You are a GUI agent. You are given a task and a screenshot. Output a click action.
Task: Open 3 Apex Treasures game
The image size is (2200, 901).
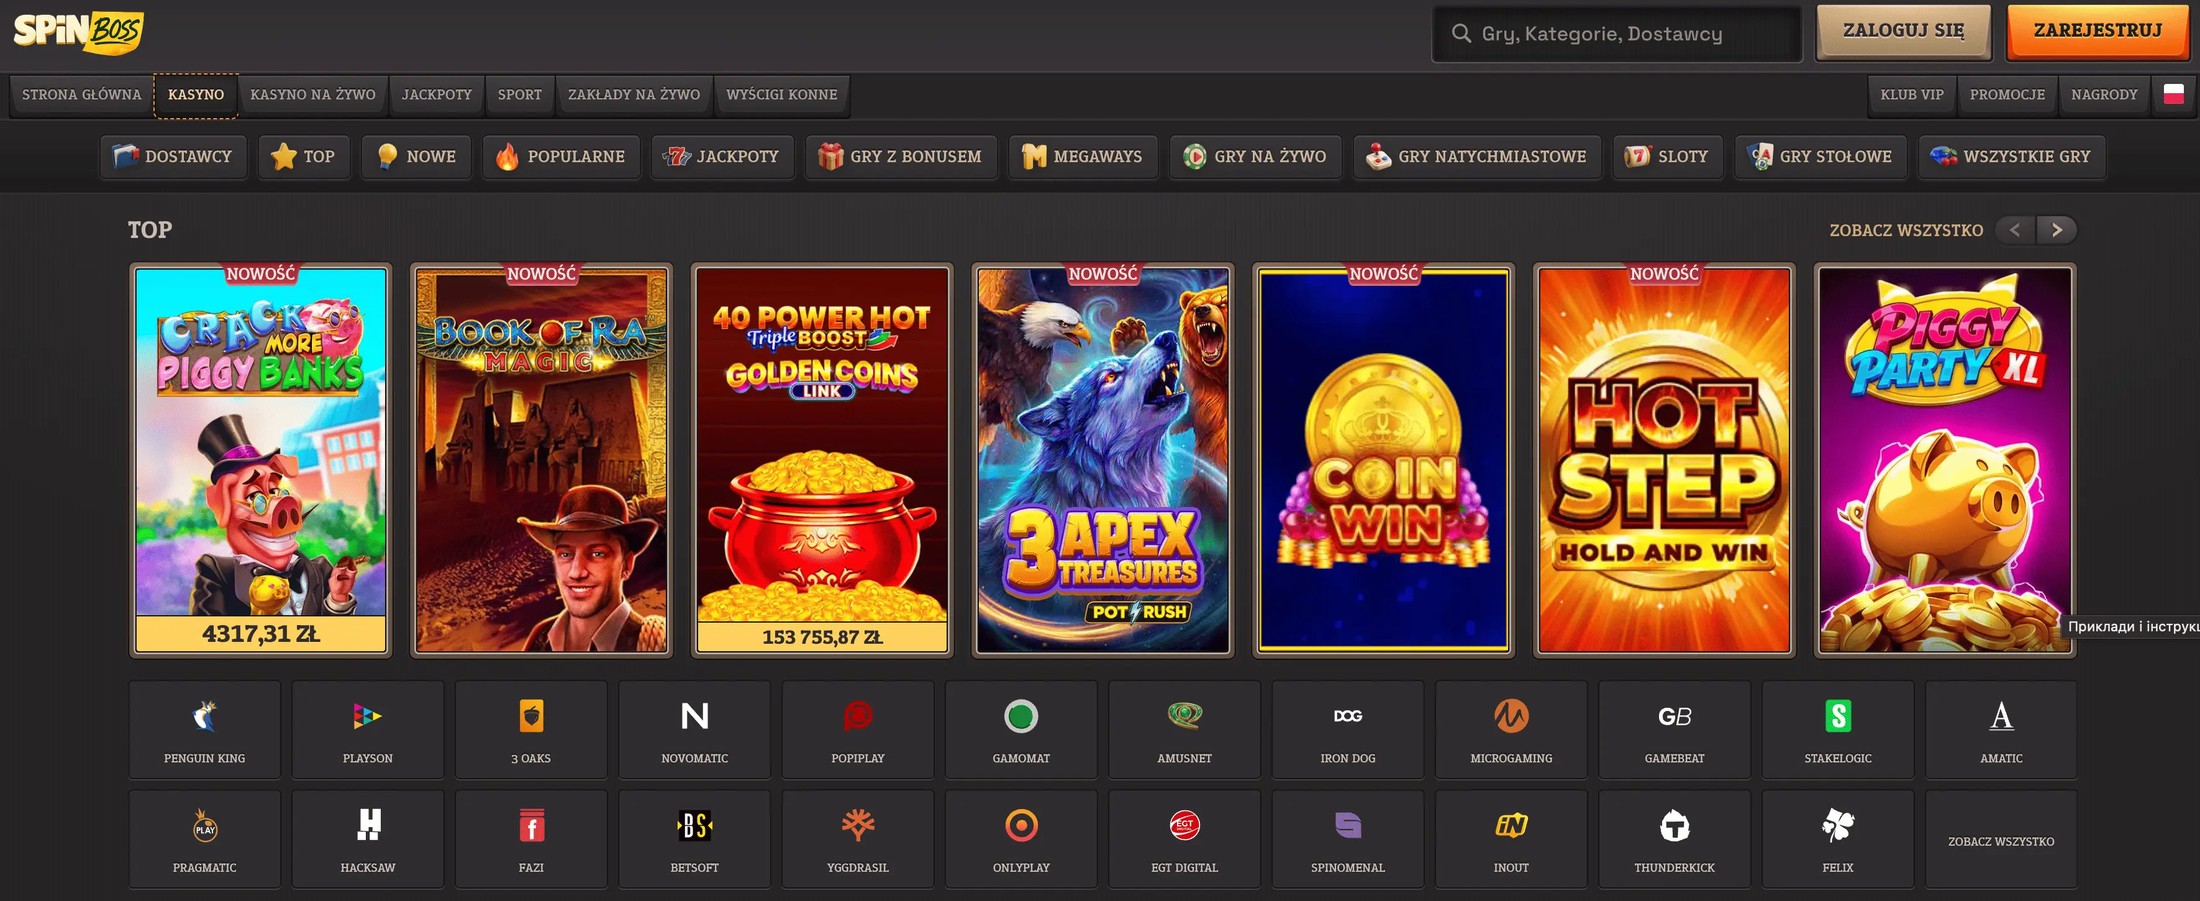(1103, 460)
